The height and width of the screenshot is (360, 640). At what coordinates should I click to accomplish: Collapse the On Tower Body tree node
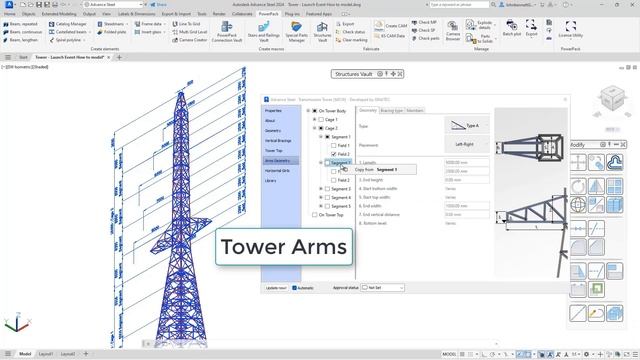tap(308, 111)
